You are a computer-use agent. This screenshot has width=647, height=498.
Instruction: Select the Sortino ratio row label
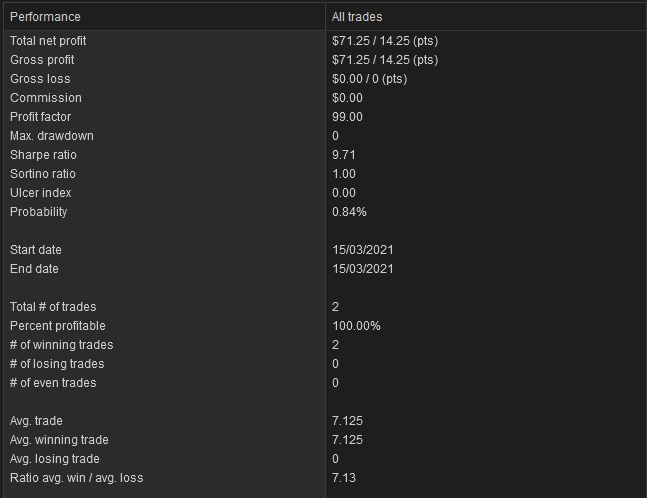(43, 174)
